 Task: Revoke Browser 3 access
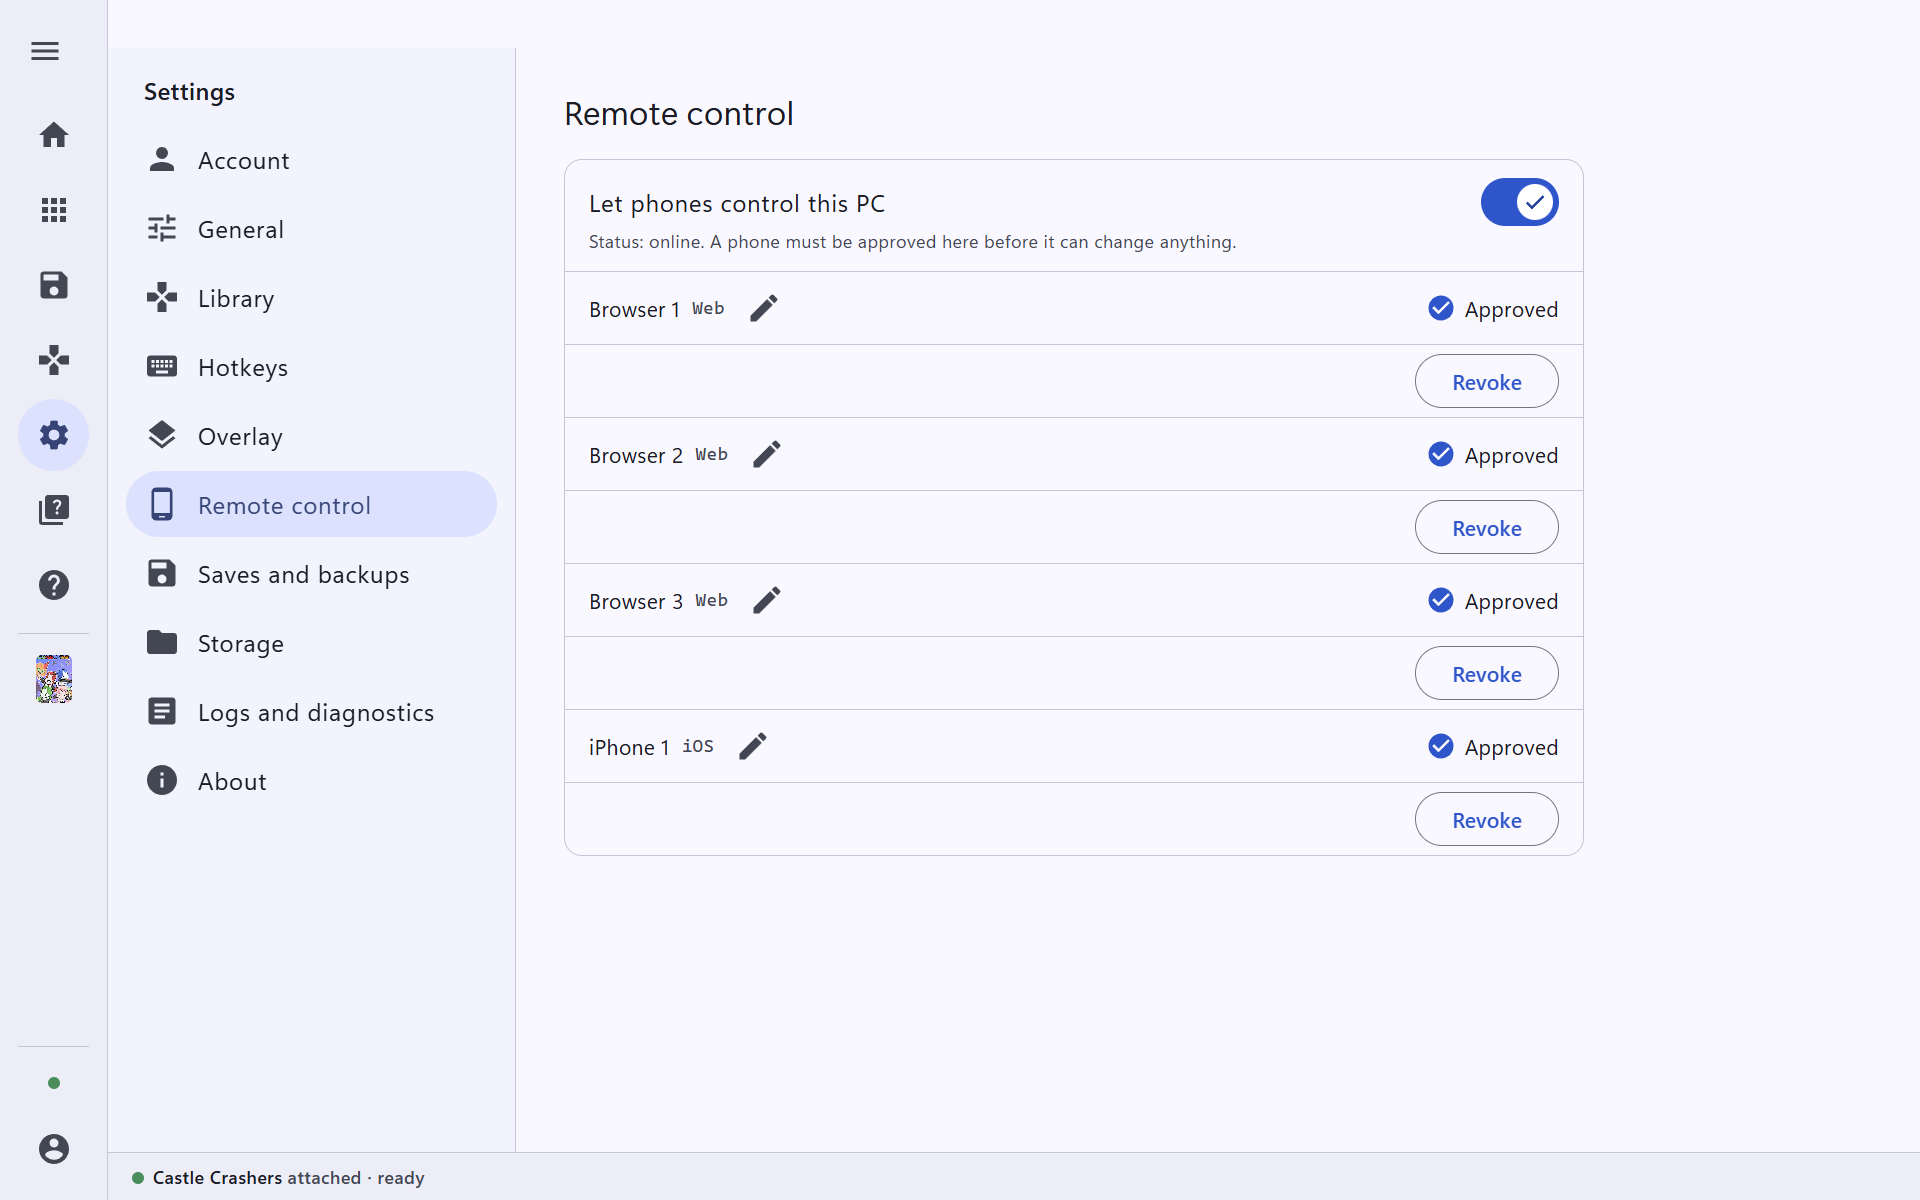pyautogui.click(x=1486, y=673)
